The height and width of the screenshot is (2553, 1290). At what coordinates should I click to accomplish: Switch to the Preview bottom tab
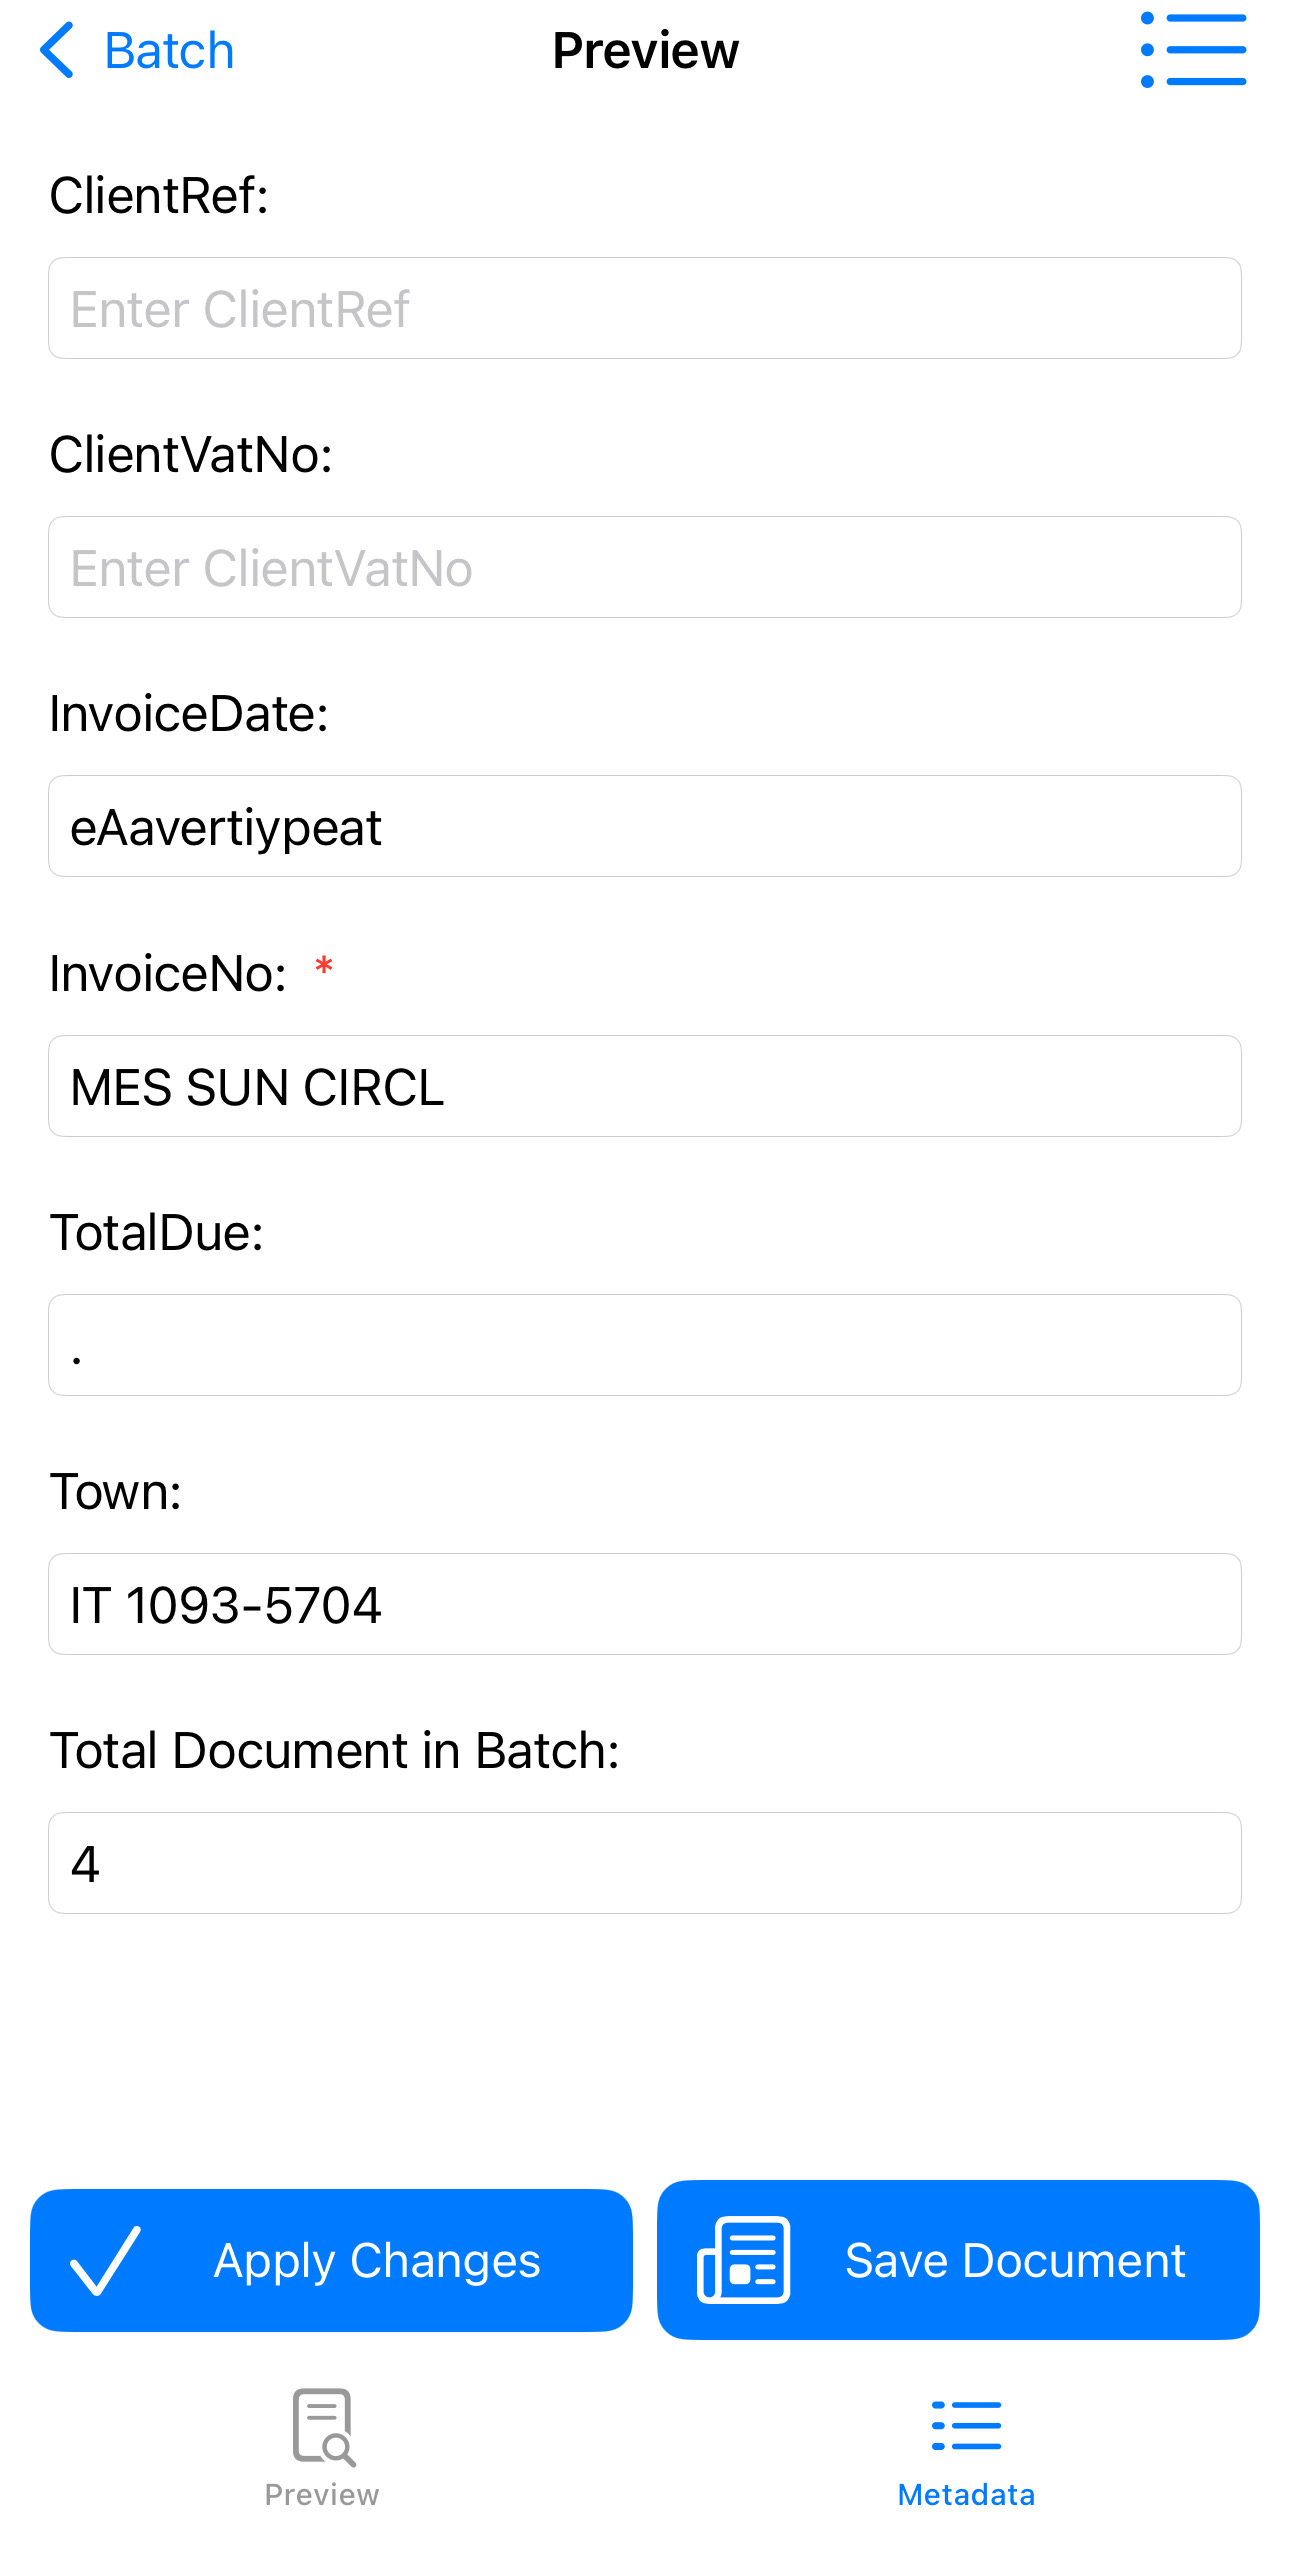pyautogui.click(x=322, y=2449)
